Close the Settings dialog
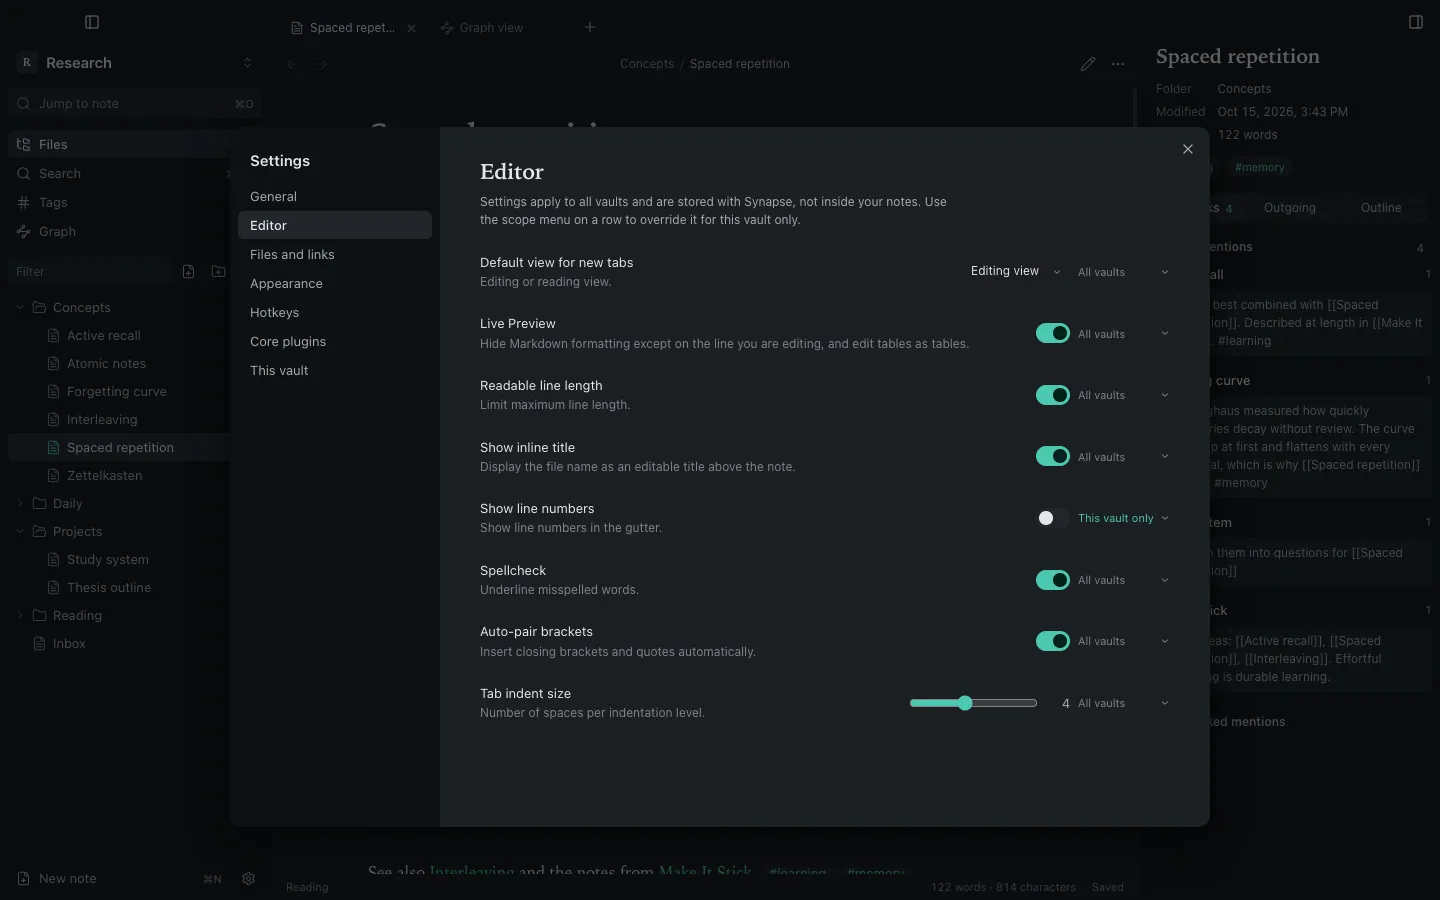1440x900 pixels. (1188, 149)
